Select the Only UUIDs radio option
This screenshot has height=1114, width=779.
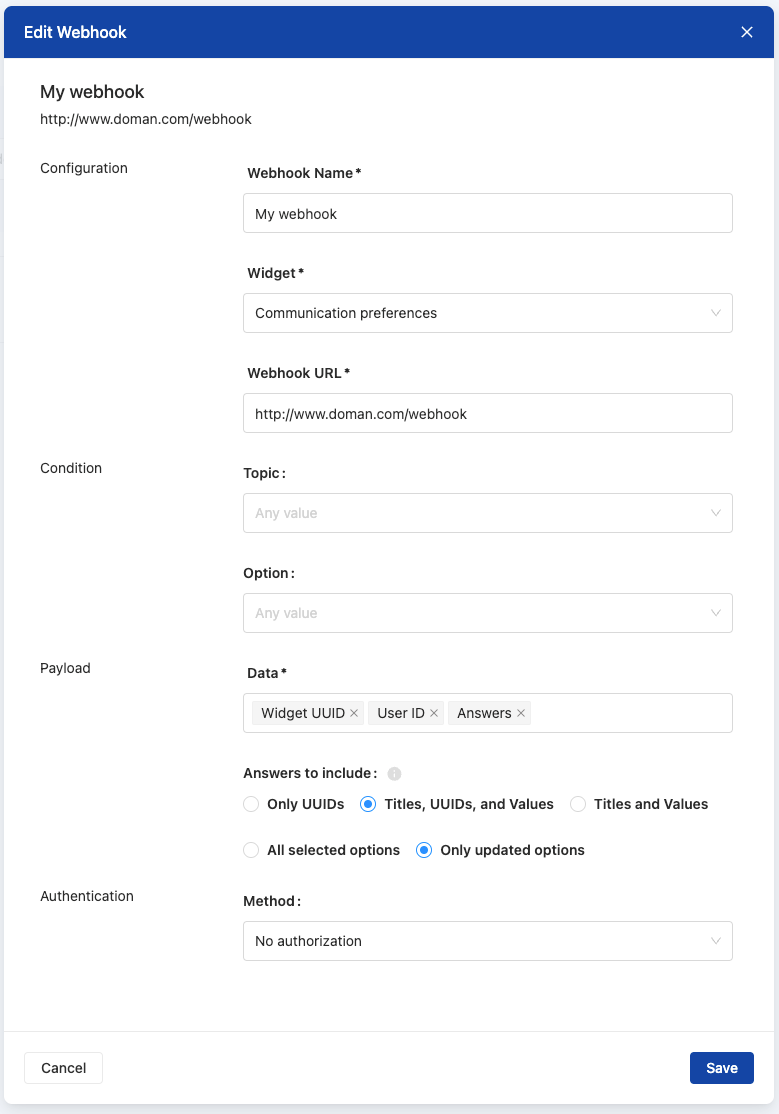pos(251,804)
